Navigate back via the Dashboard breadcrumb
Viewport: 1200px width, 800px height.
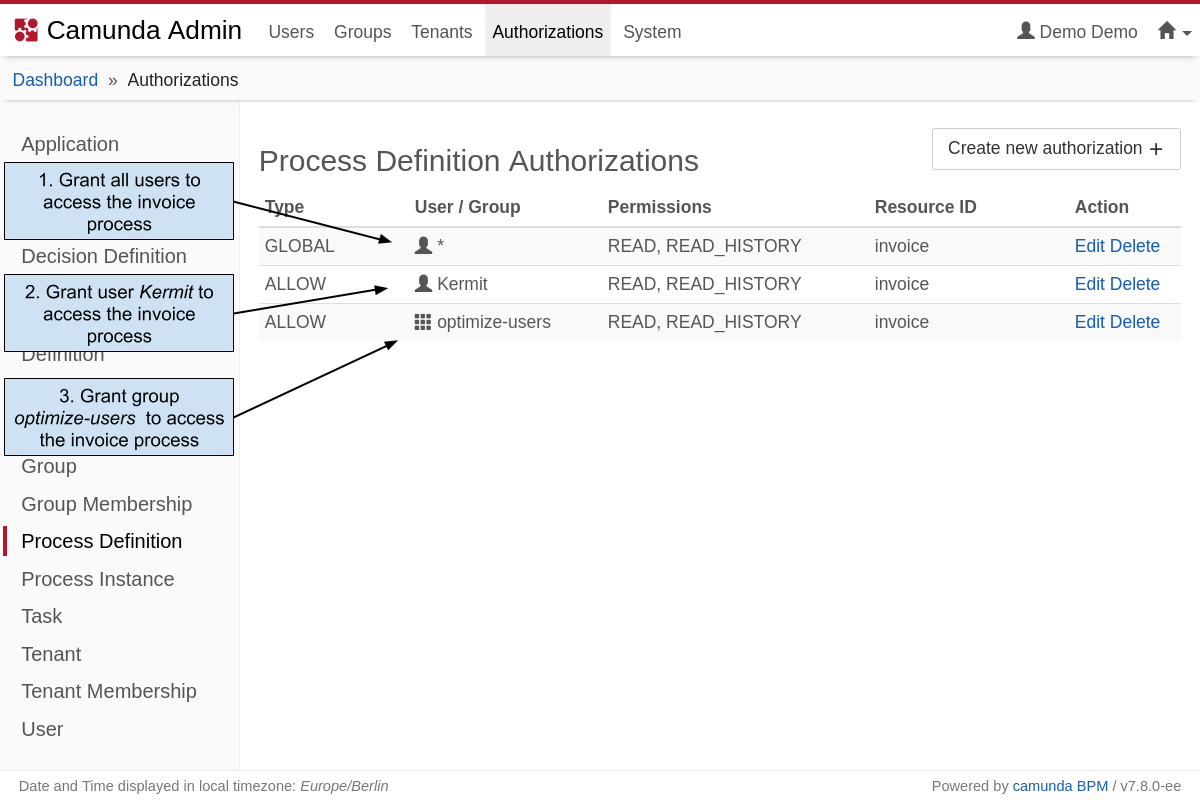(55, 79)
